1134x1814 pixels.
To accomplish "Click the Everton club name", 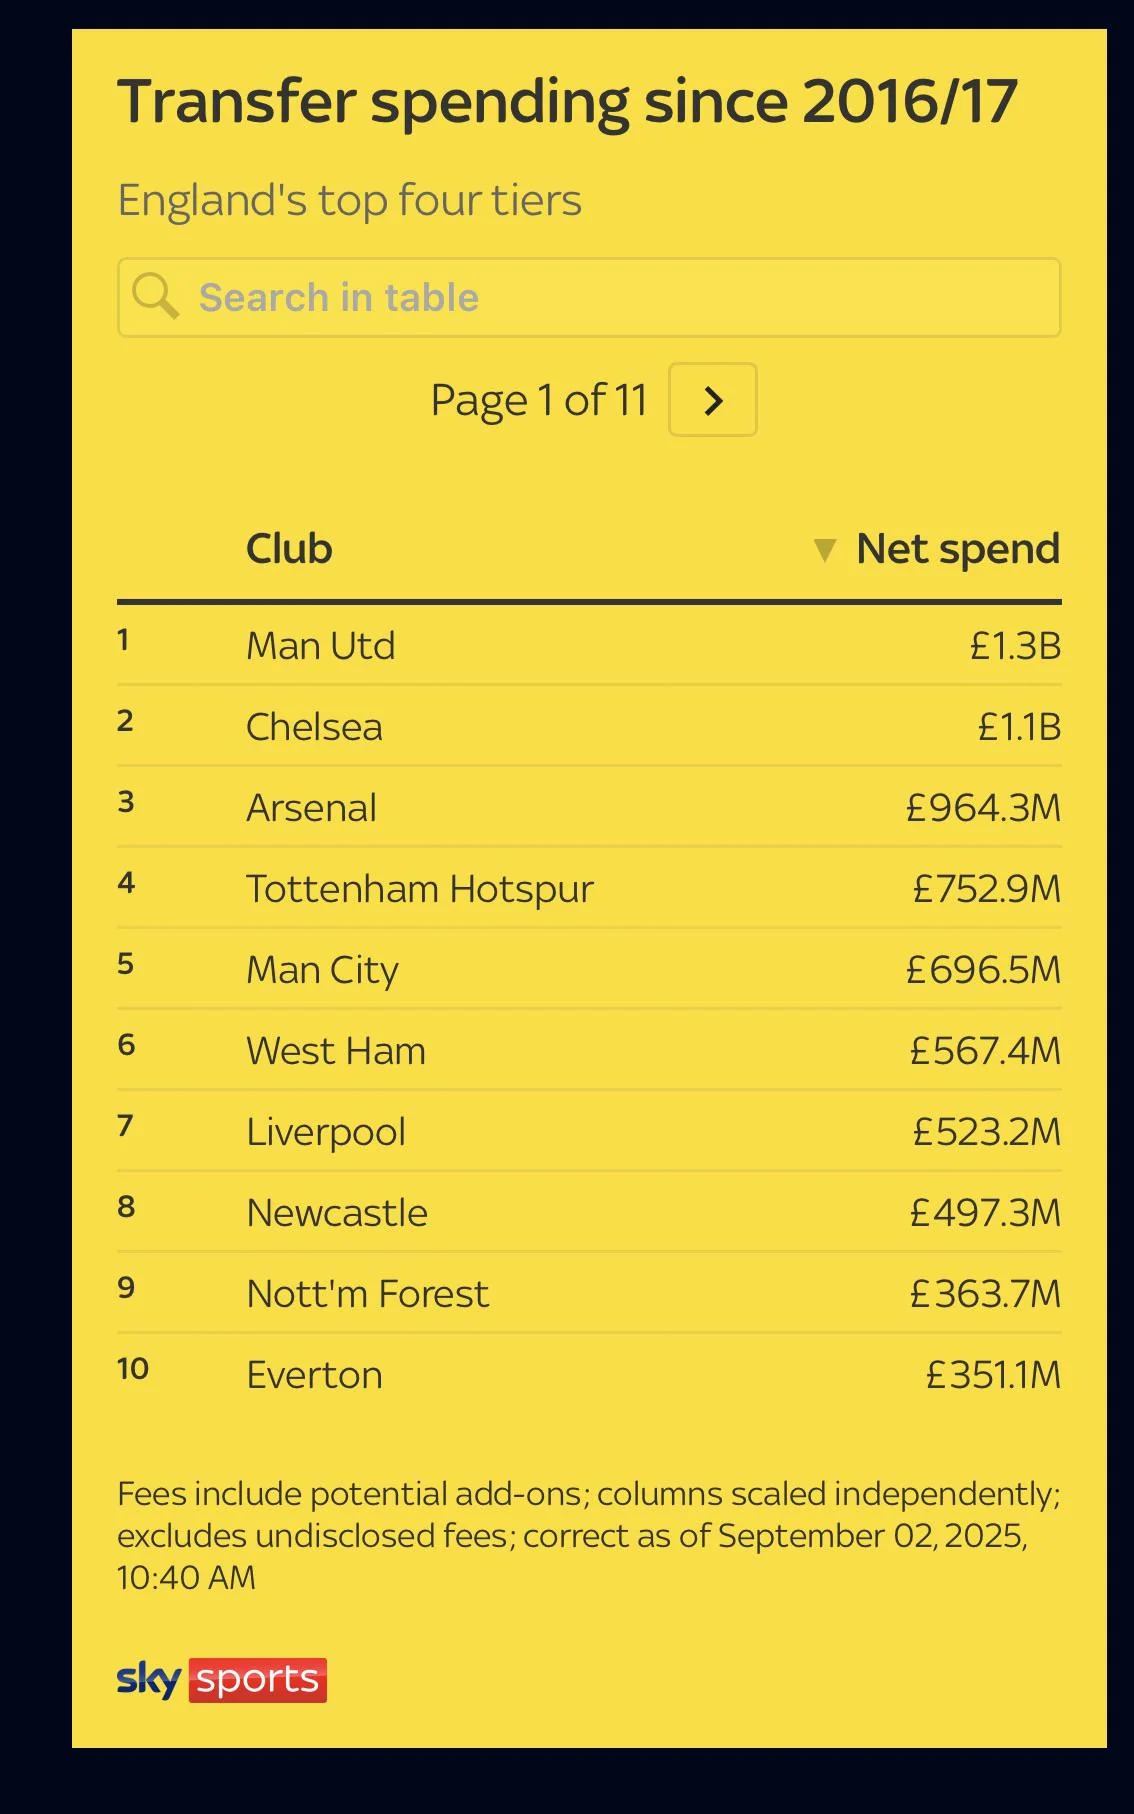I will (314, 1375).
